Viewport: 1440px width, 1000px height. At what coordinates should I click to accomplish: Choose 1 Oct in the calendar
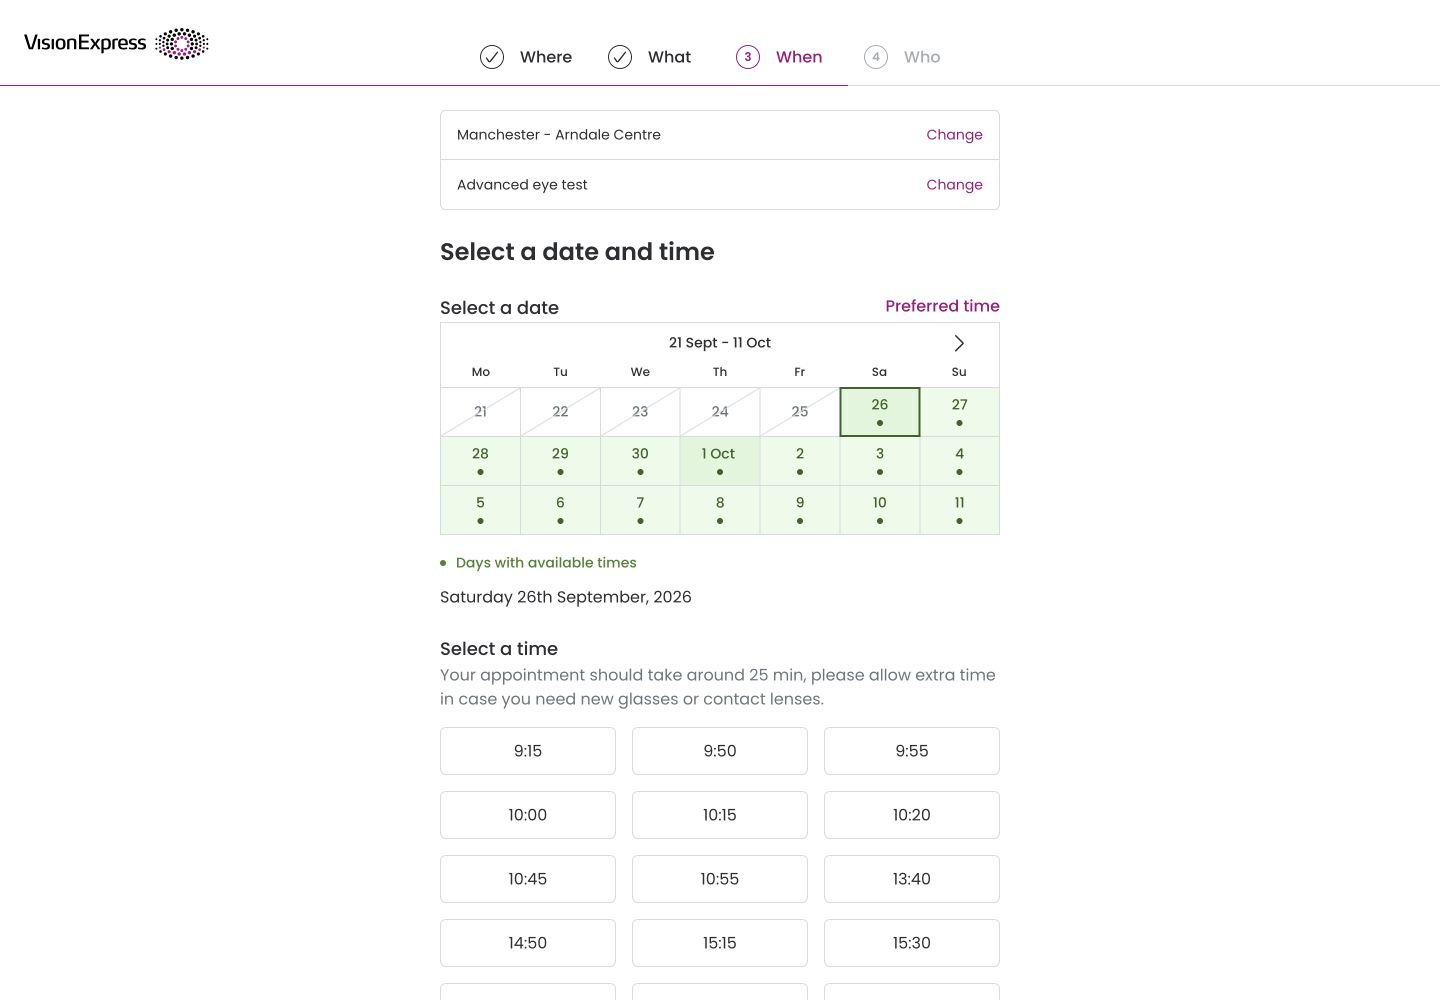click(x=720, y=461)
